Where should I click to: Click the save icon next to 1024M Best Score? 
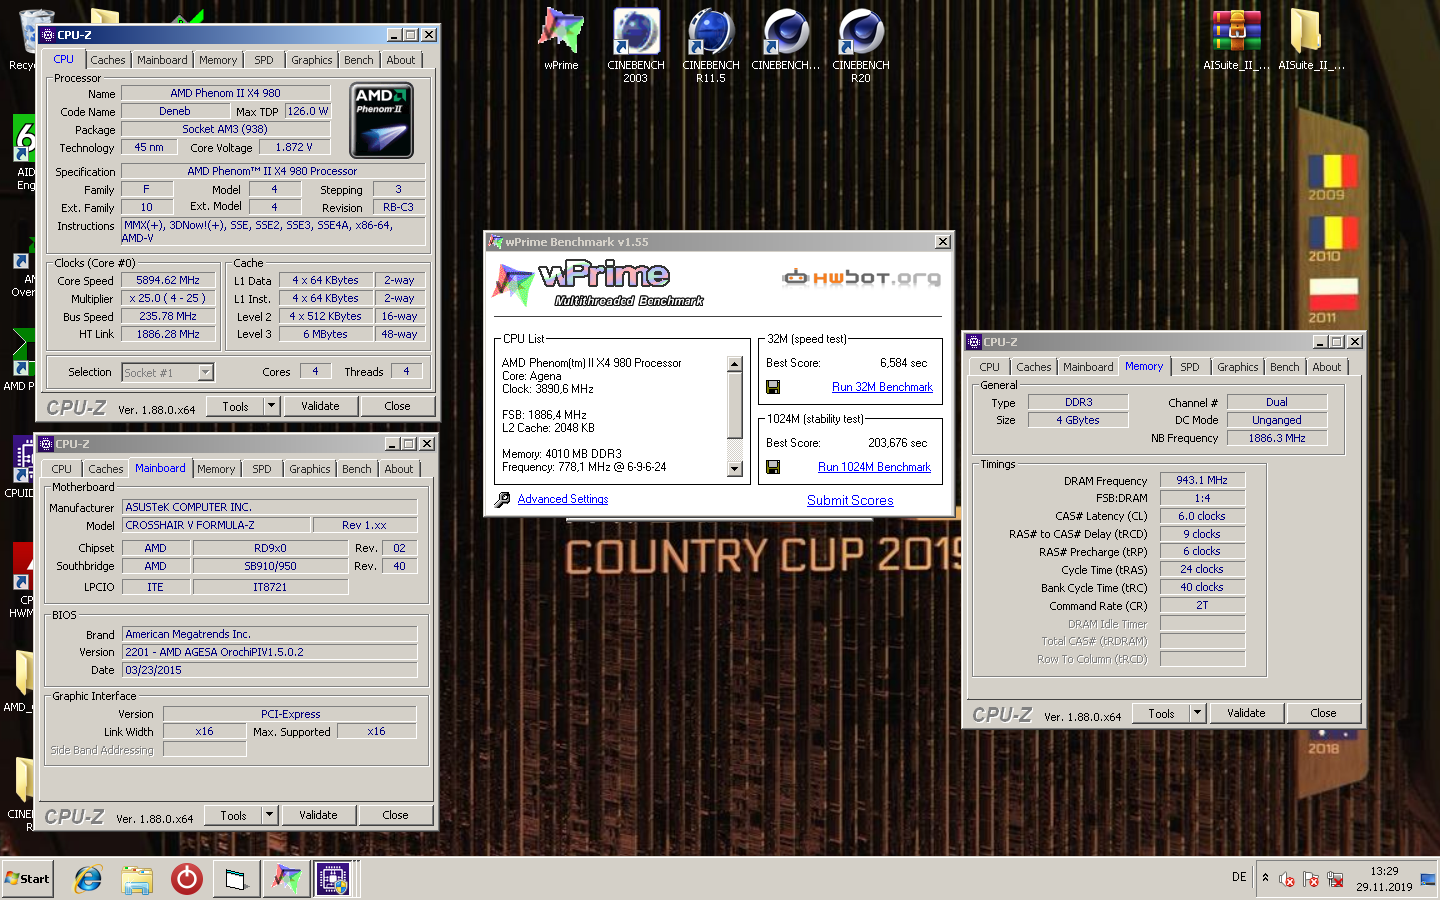tap(773, 466)
